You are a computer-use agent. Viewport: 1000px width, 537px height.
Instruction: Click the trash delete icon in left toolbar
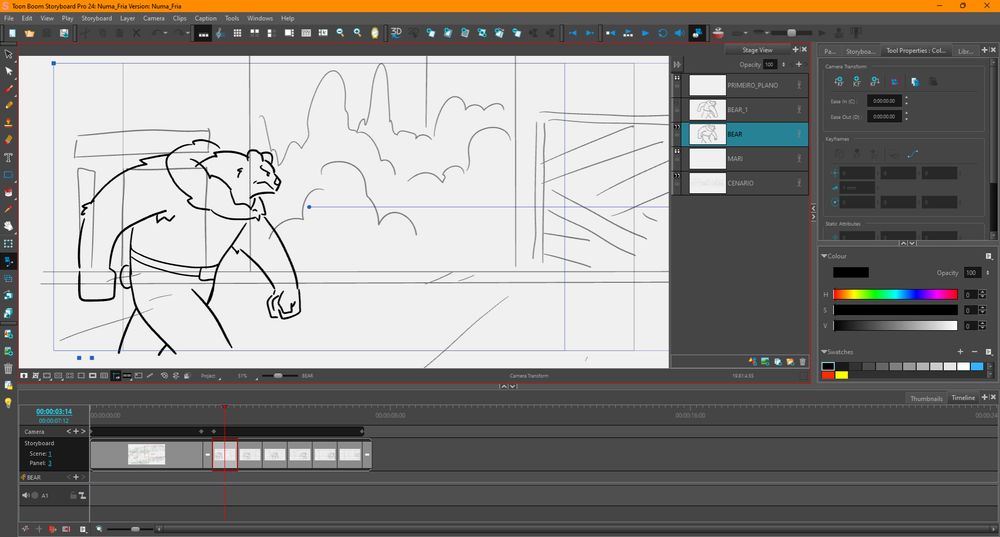(x=8, y=368)
